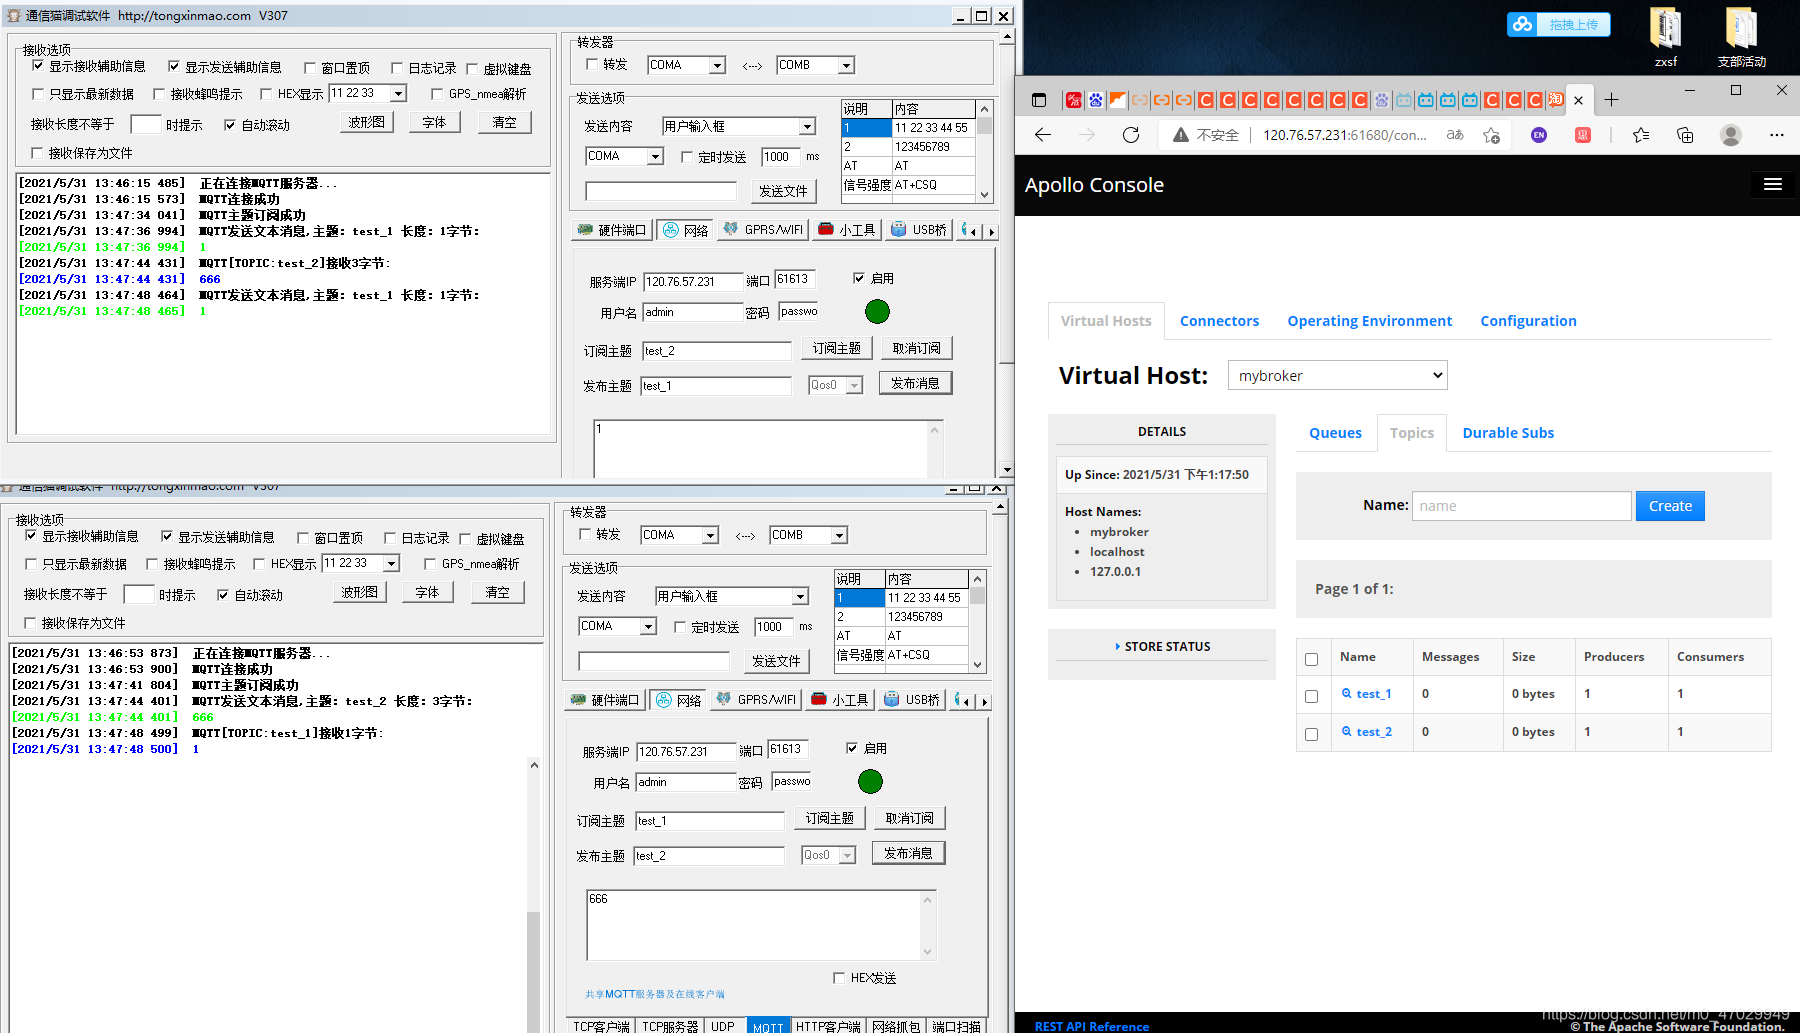Switch to Queues tab
The height and width of the screenshot is (1033, 1800).
1335,433
